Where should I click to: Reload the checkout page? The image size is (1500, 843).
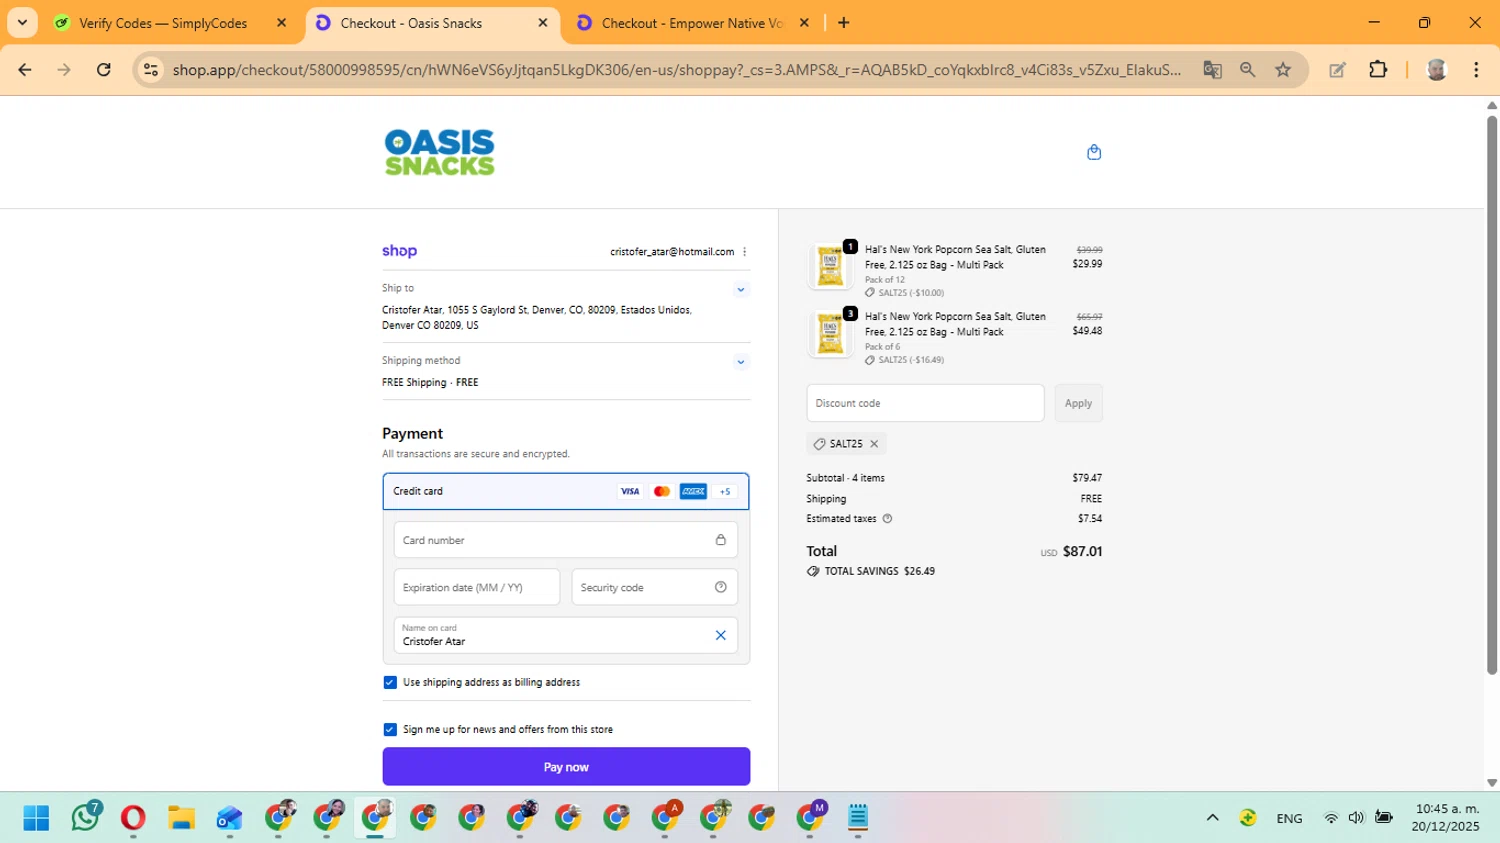[103, 70]
